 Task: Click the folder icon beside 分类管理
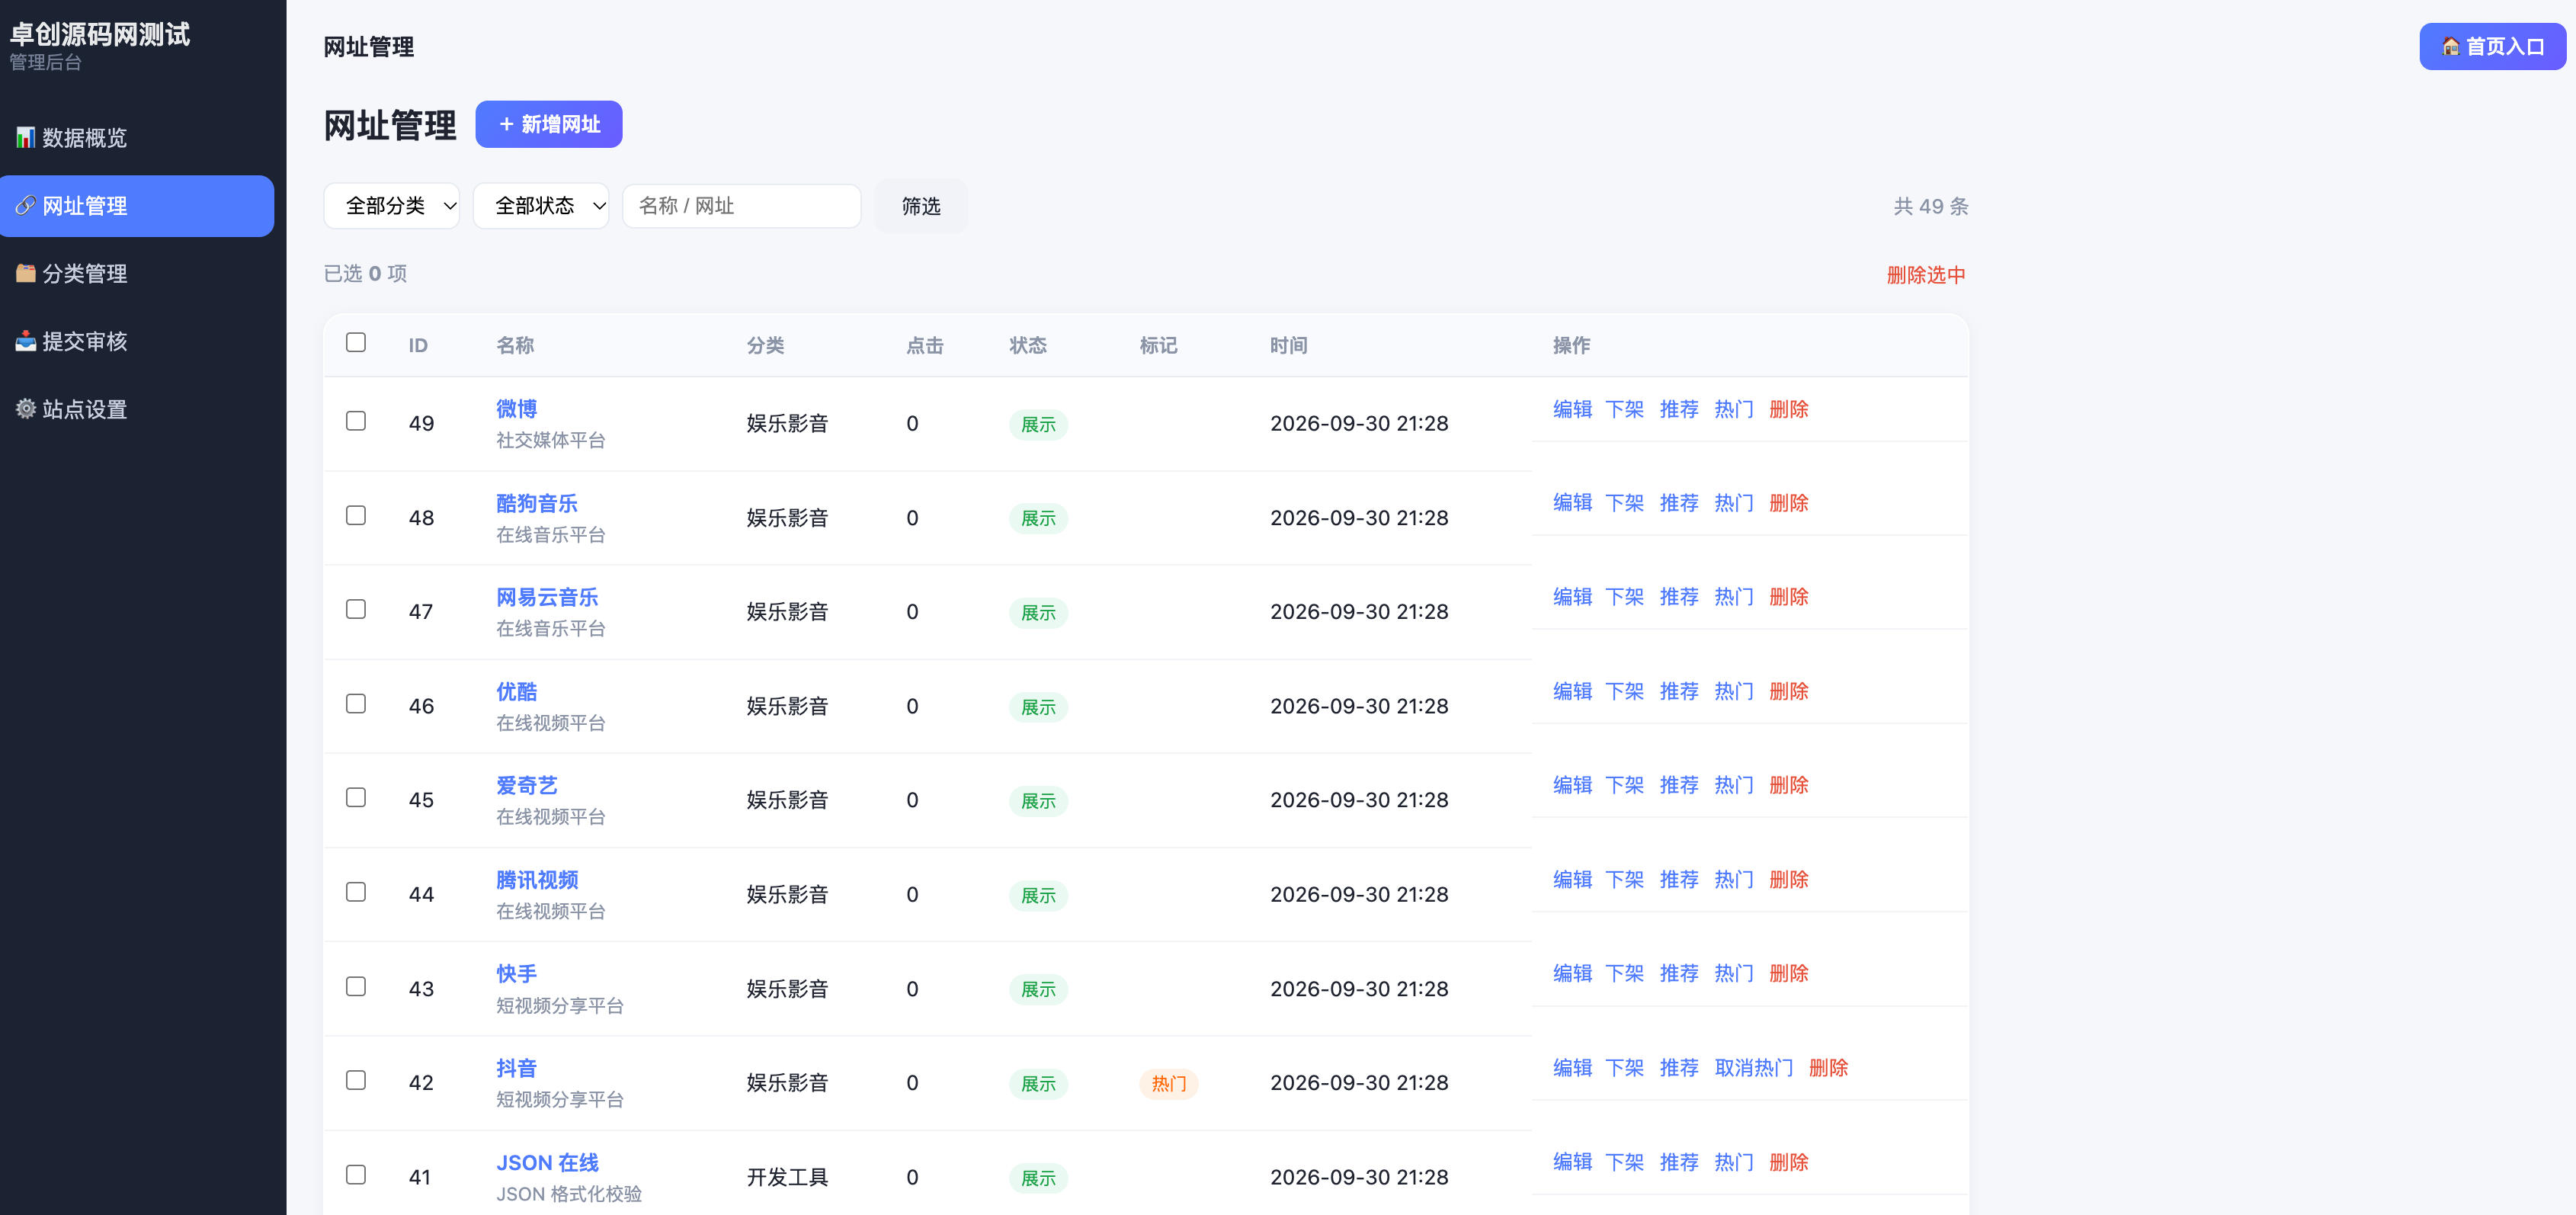point(26,273)
